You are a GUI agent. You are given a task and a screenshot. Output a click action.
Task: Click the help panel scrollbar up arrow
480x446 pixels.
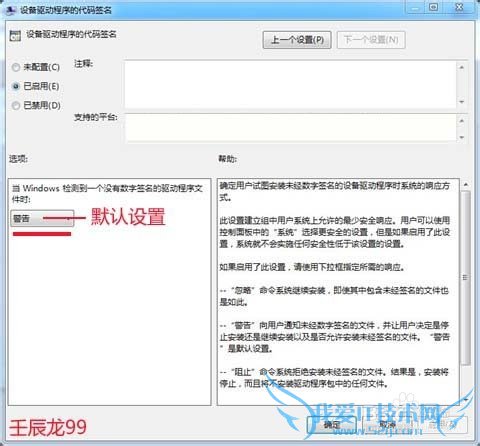point(466,185)
